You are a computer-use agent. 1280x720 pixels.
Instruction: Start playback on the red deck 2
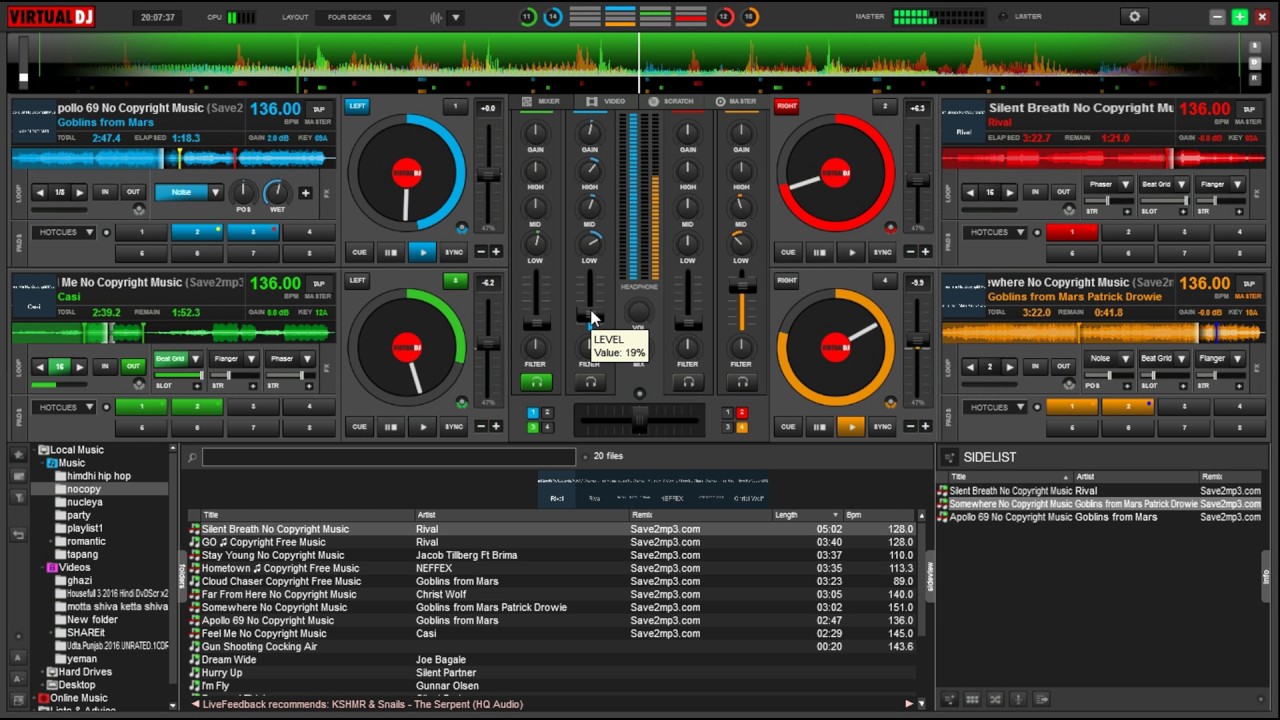(851, 252)
